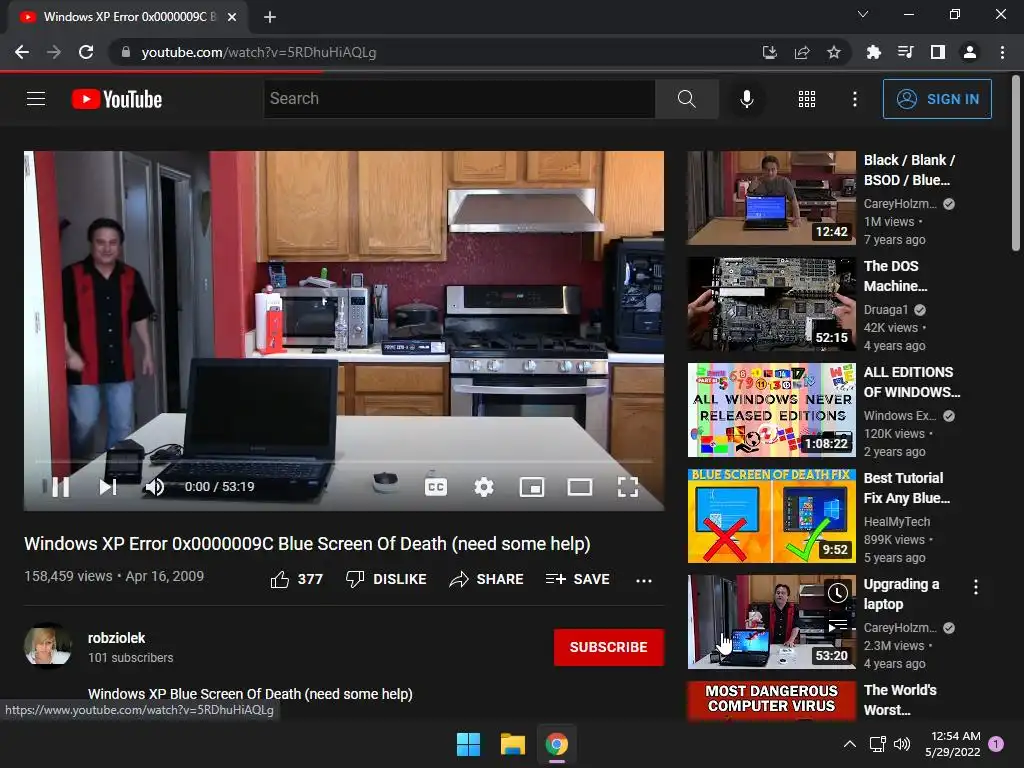Open Chrome profile icon
Screen dimensions: 1024x768
[x=970, y=52]
